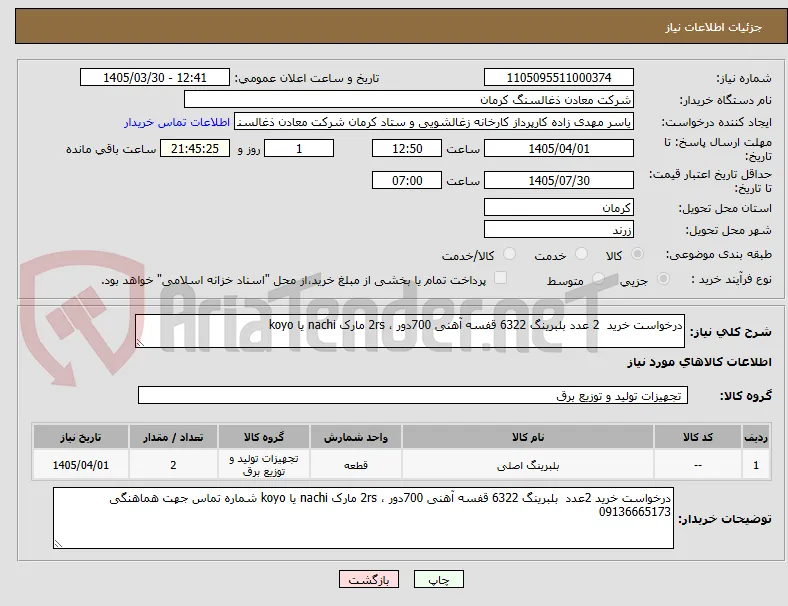The height and width of the screenshot is (606, 788).
Task: Click the remaining days field showing 1
Action: pos(299,148)
